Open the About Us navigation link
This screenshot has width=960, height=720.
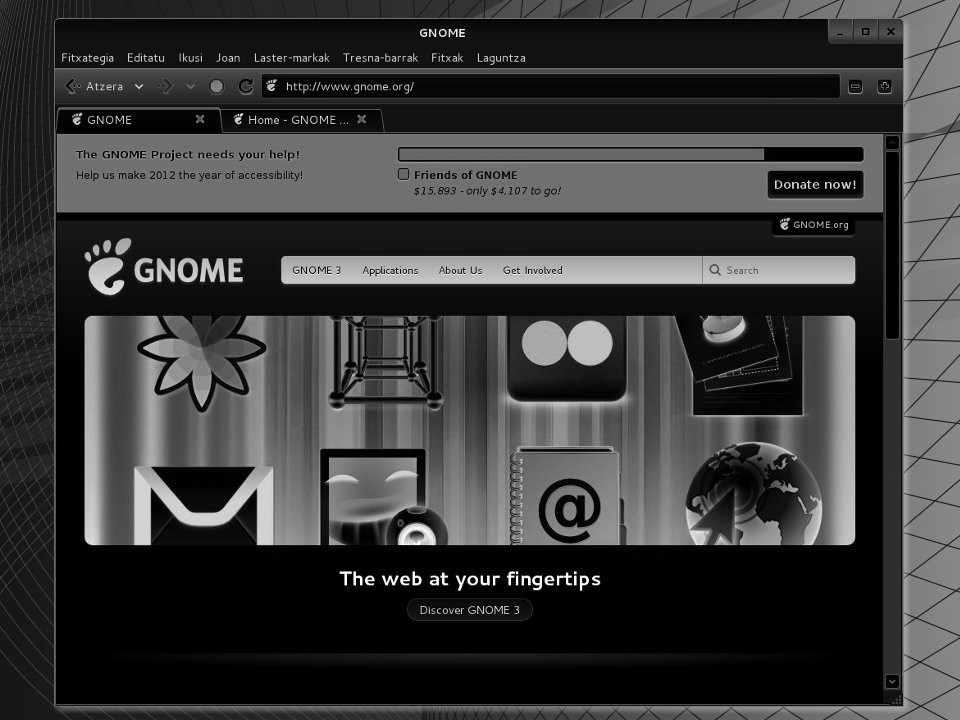coord(460,270)
